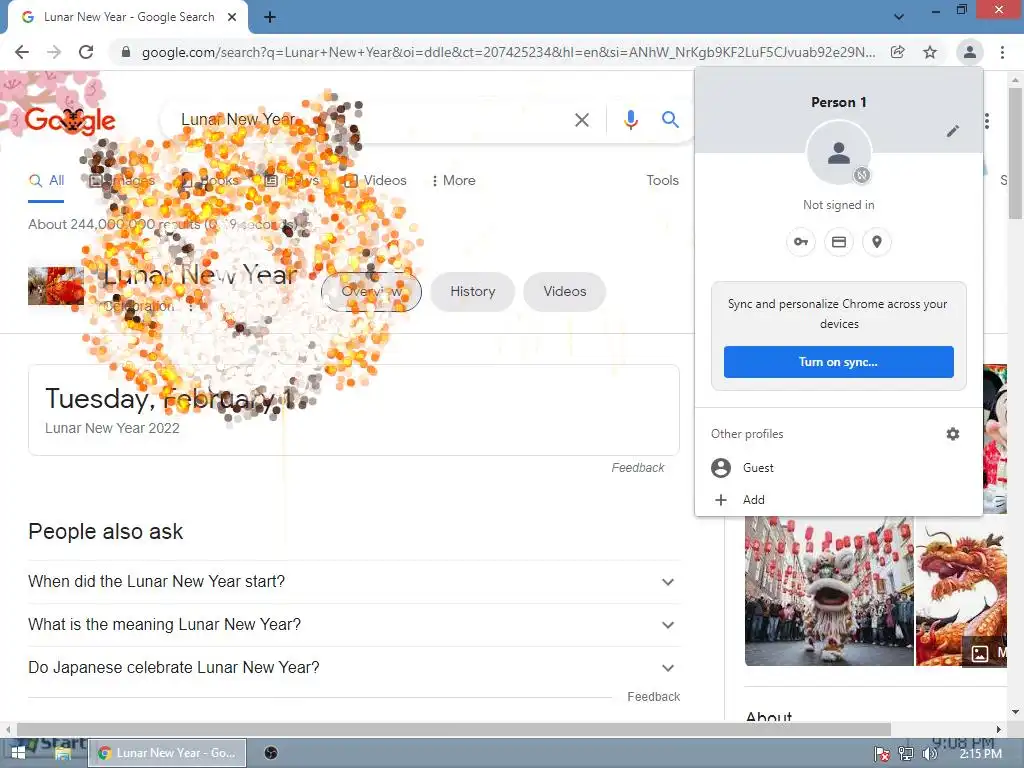The image size is (1024, 768).
Task: Open File Explorer from taskbar
Action: pyautogui.click(x=62, y=753)
